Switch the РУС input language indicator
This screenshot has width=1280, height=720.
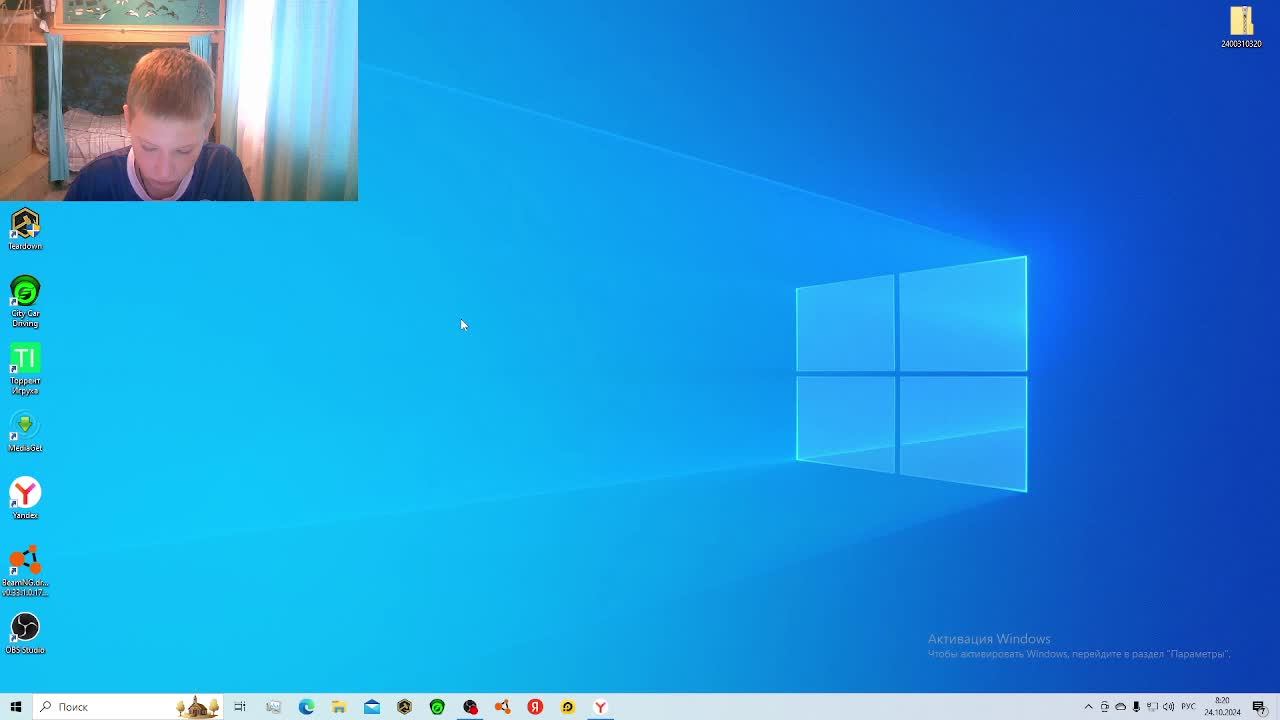(x=1188, y=707)
